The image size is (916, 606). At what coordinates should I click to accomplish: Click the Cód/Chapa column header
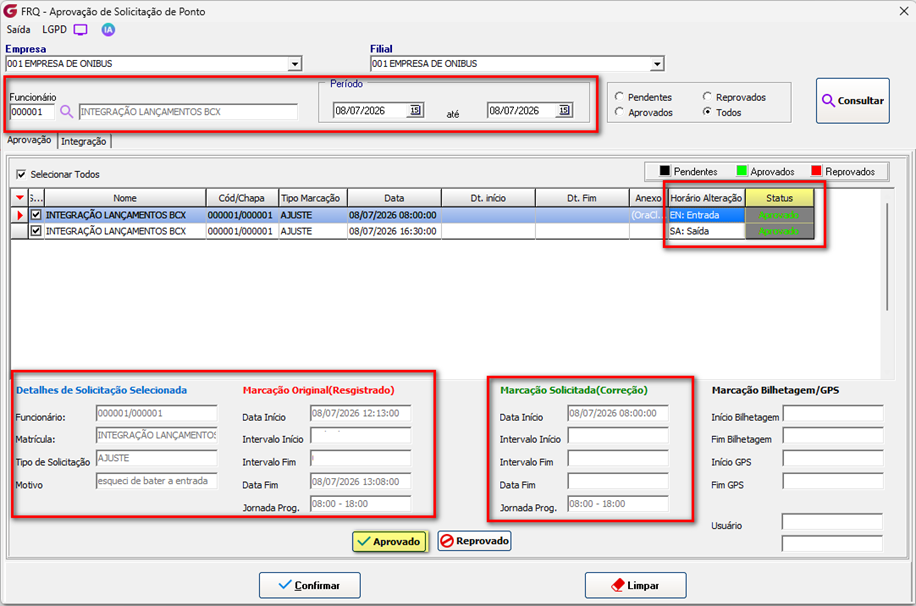pos(242,198)
